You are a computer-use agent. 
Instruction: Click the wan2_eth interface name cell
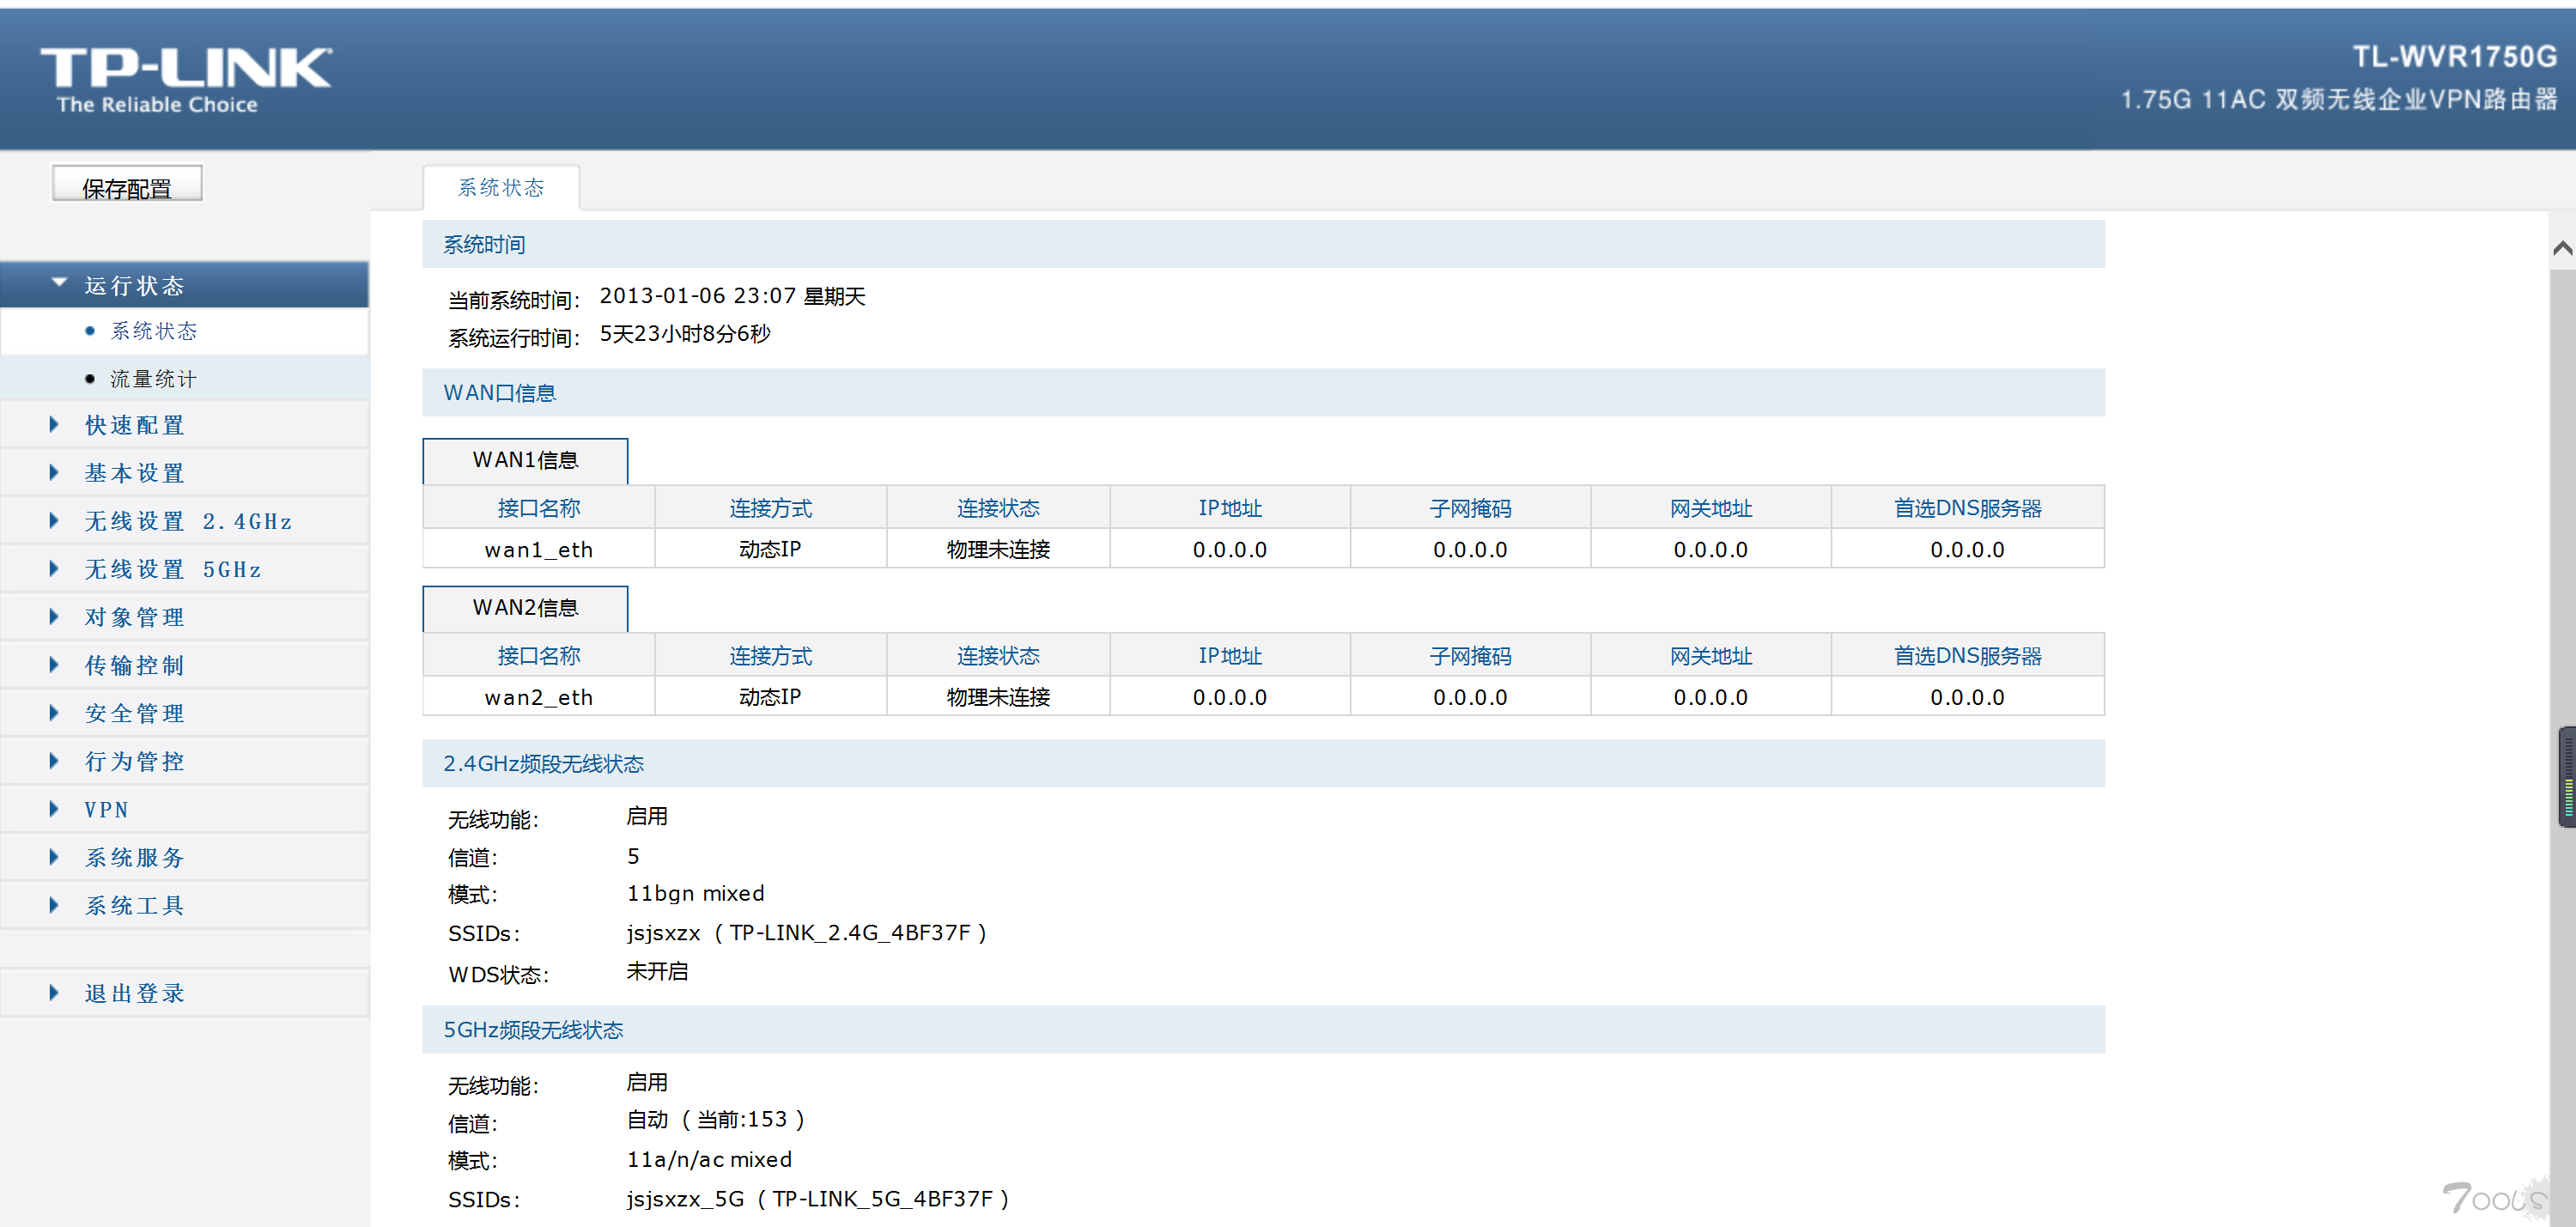coord(539,697)
